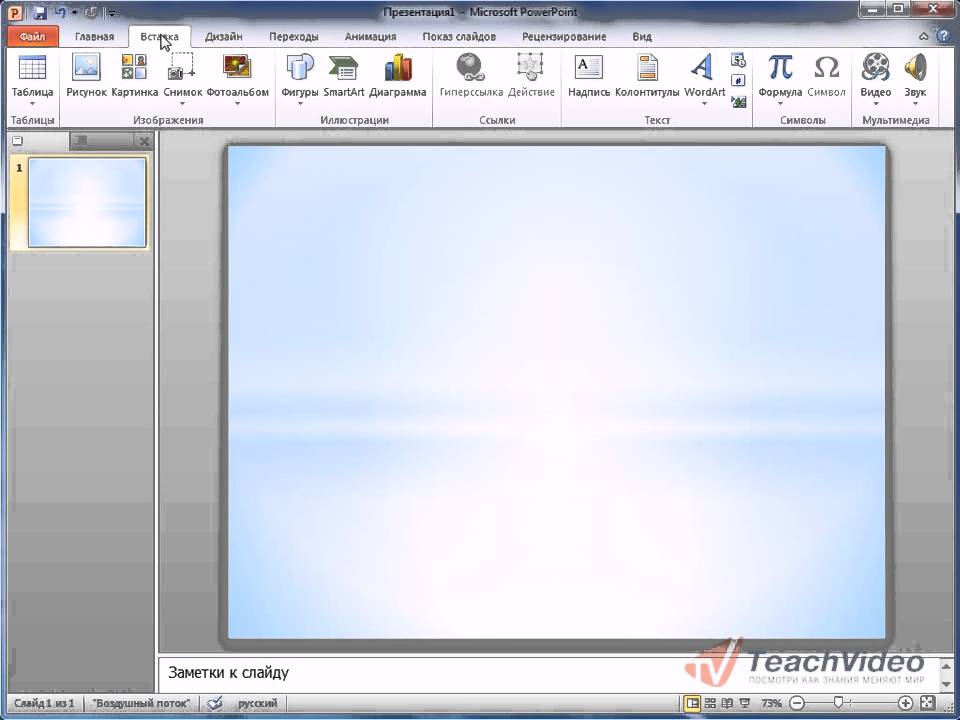Insert date and time icon

click(x=738, y=60)
